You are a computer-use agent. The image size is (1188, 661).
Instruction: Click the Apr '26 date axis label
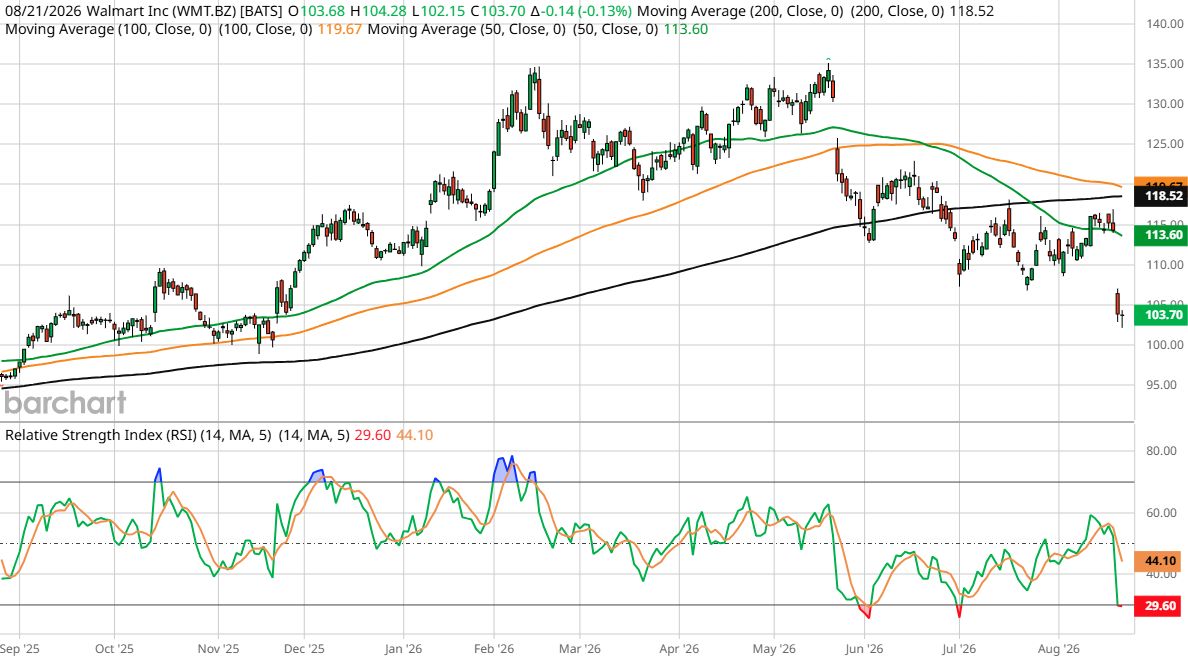click(679, 649)
